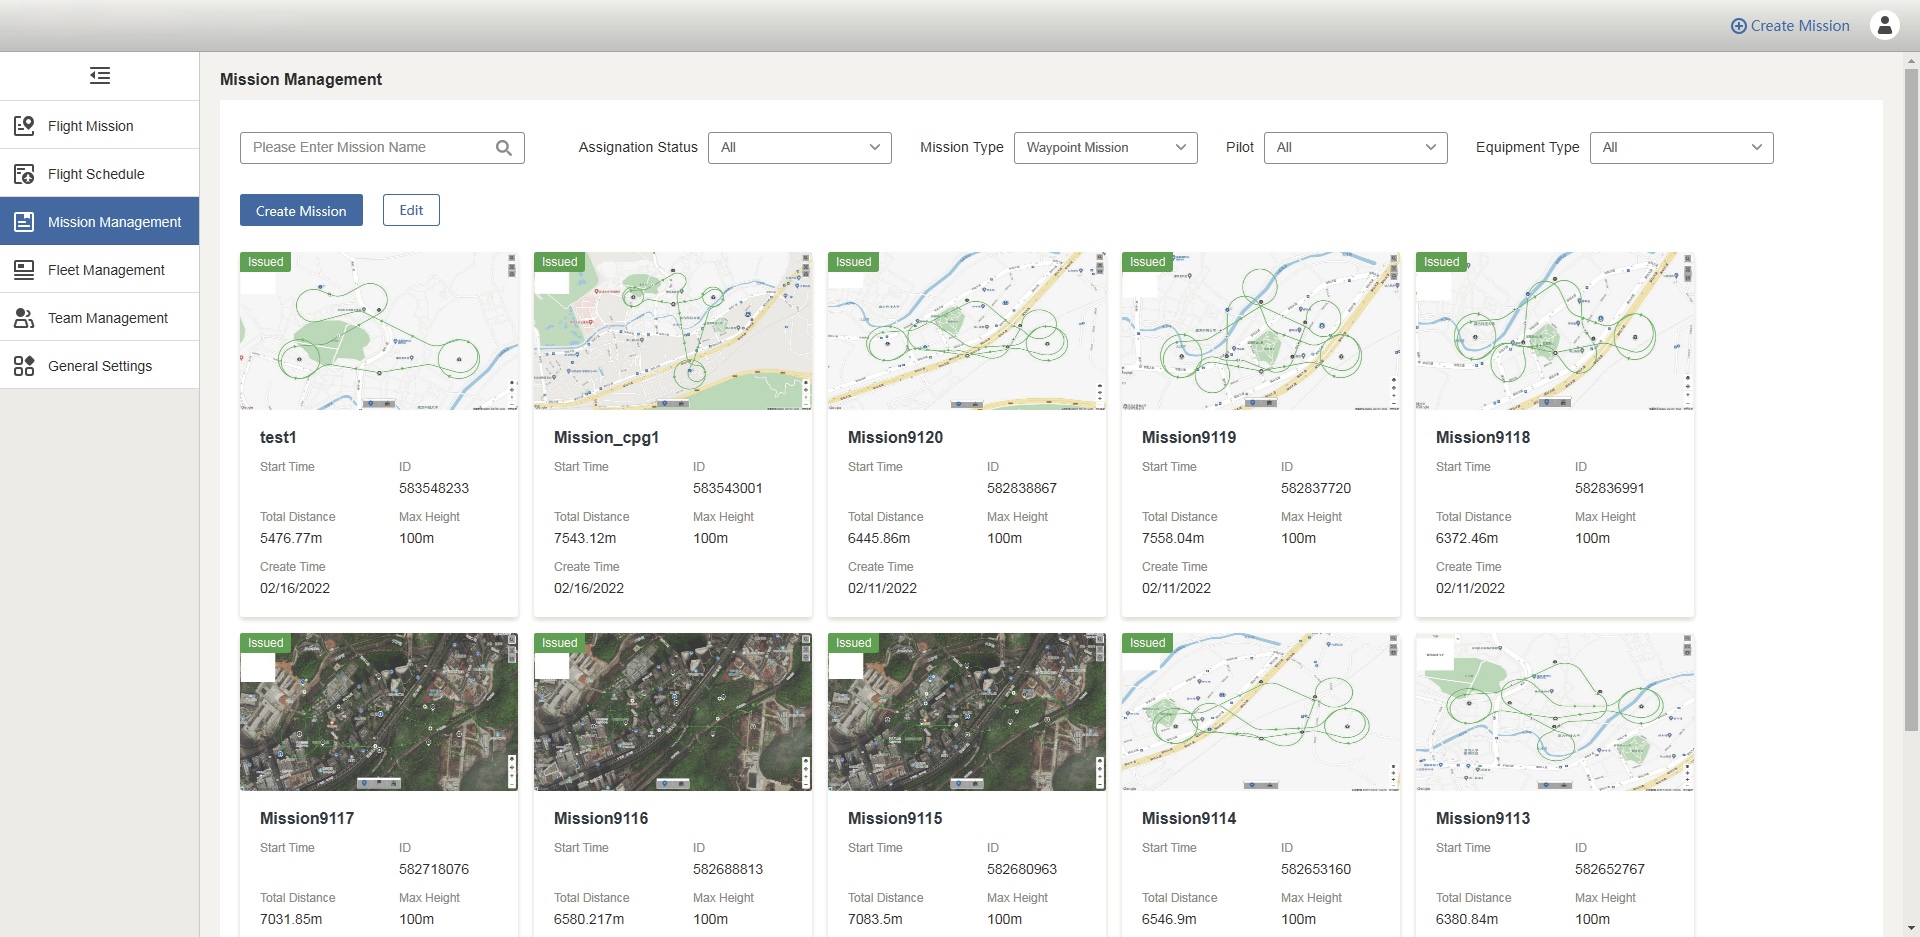Select the Flight Mission sidebar icon

click(x=24, y=125)
